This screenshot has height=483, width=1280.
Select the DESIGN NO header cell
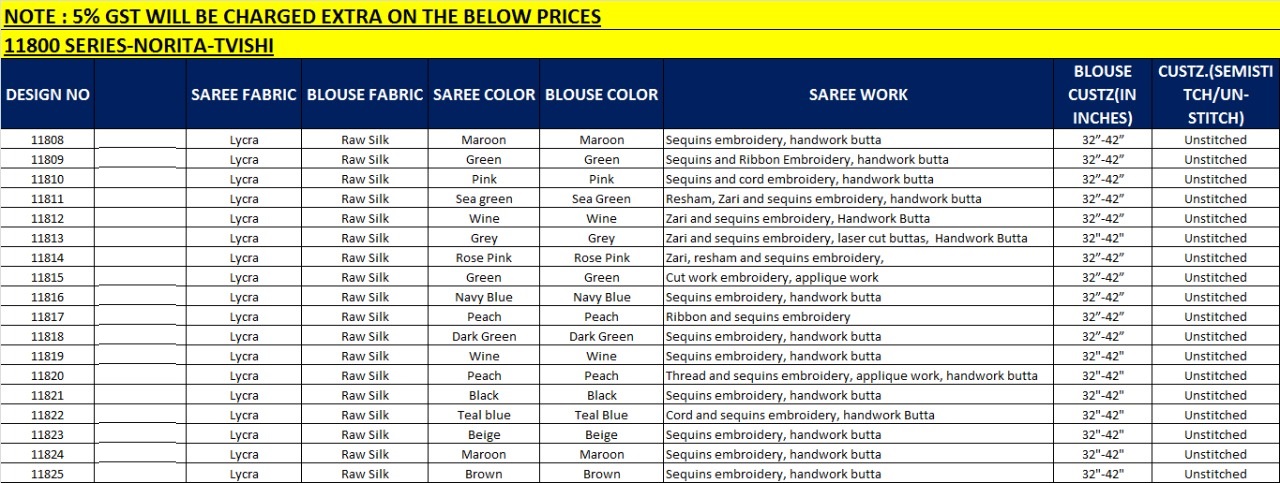coord(48,94)
